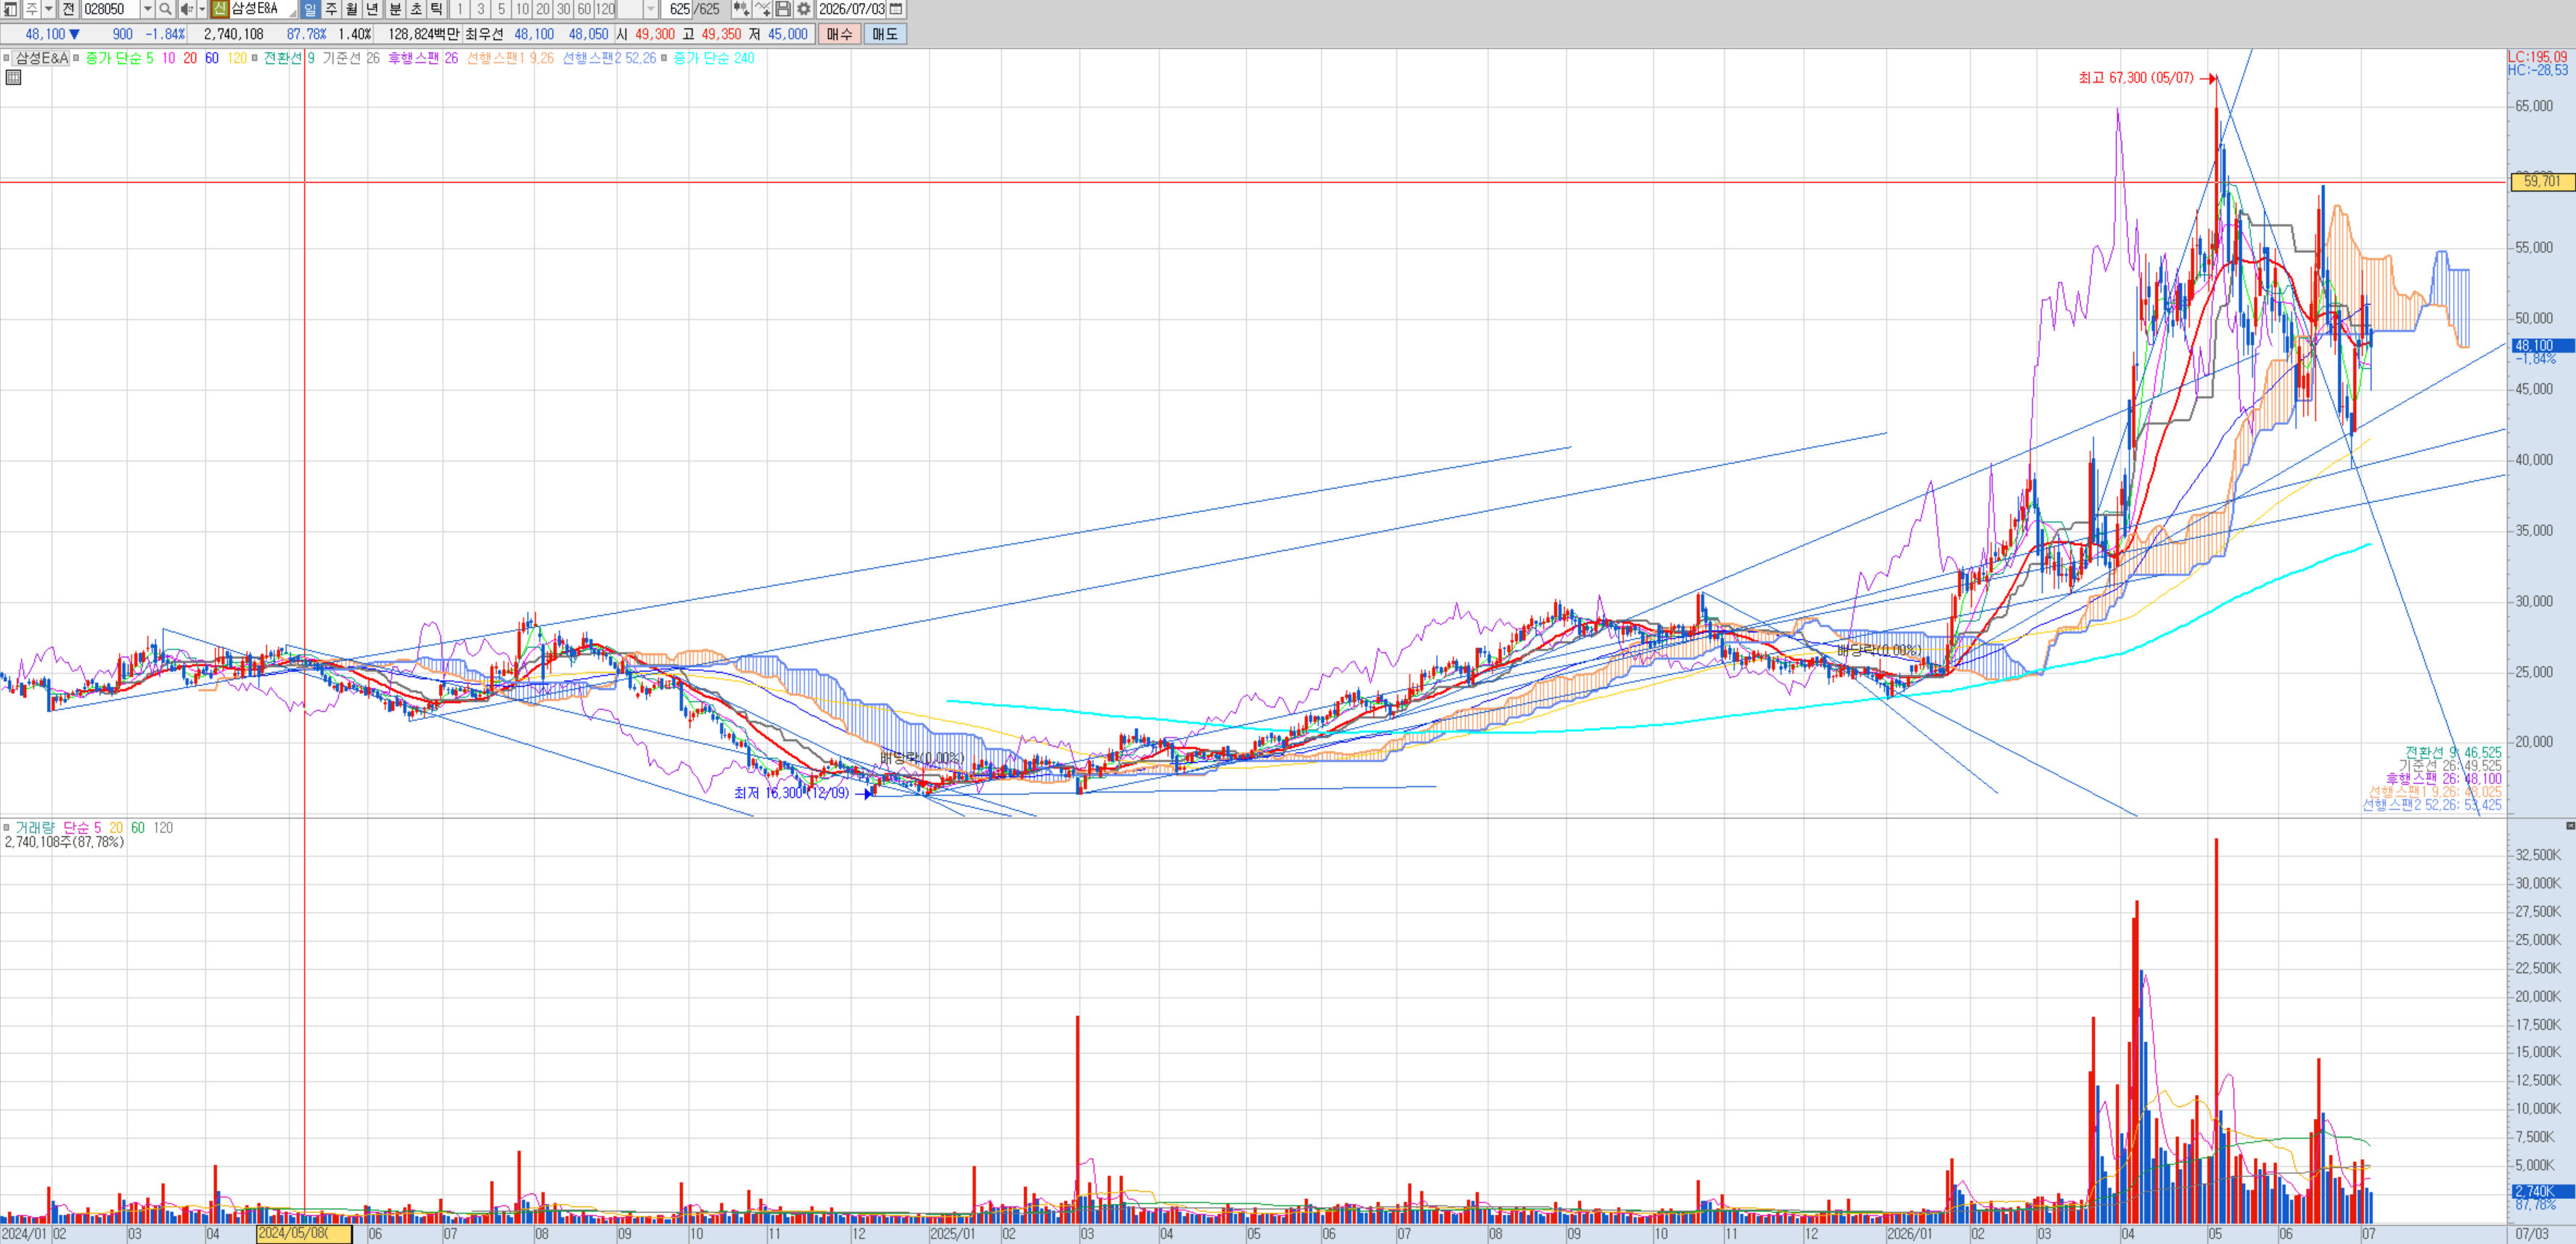2576x1244 pixels.
Task: Select interval 3 button
Action: [x=480, y=9]
